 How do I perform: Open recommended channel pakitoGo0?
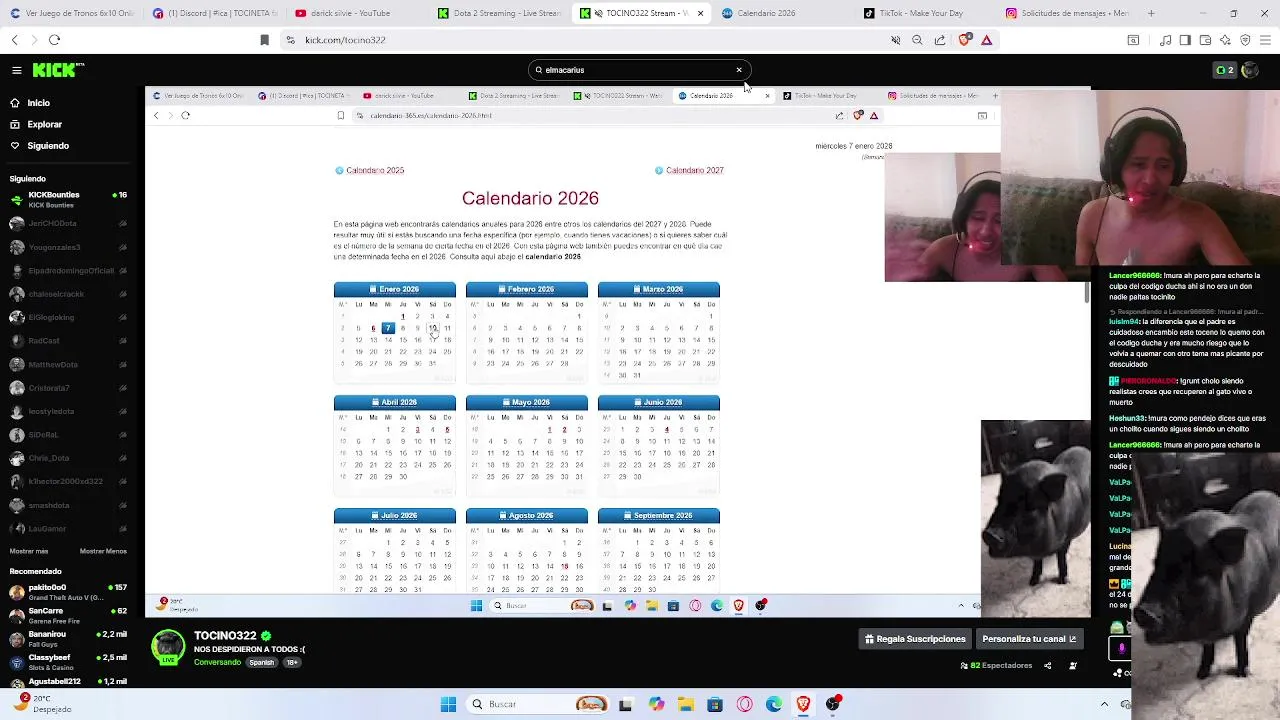[68, 592]
